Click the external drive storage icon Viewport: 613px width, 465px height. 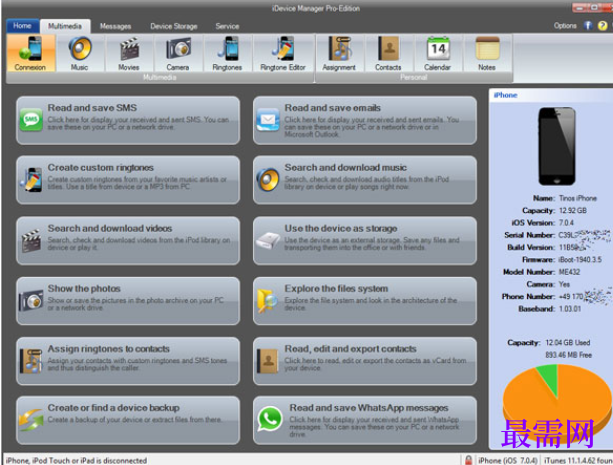coord(268,240)
